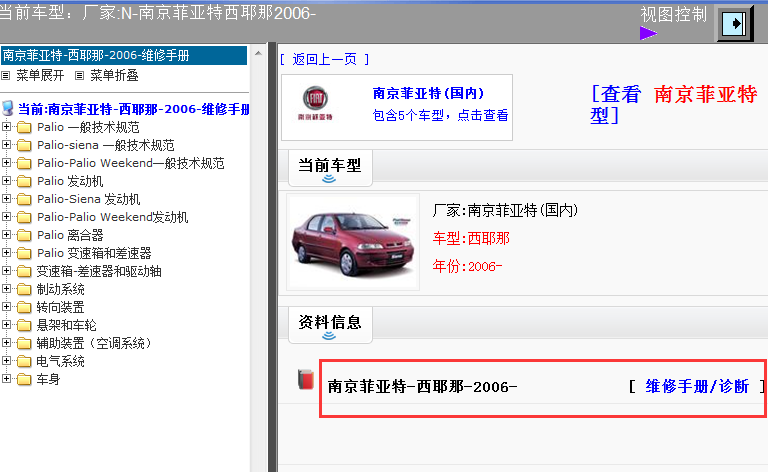Open the 当前车型 tab
768x472 pixels.
click(330, 168)
